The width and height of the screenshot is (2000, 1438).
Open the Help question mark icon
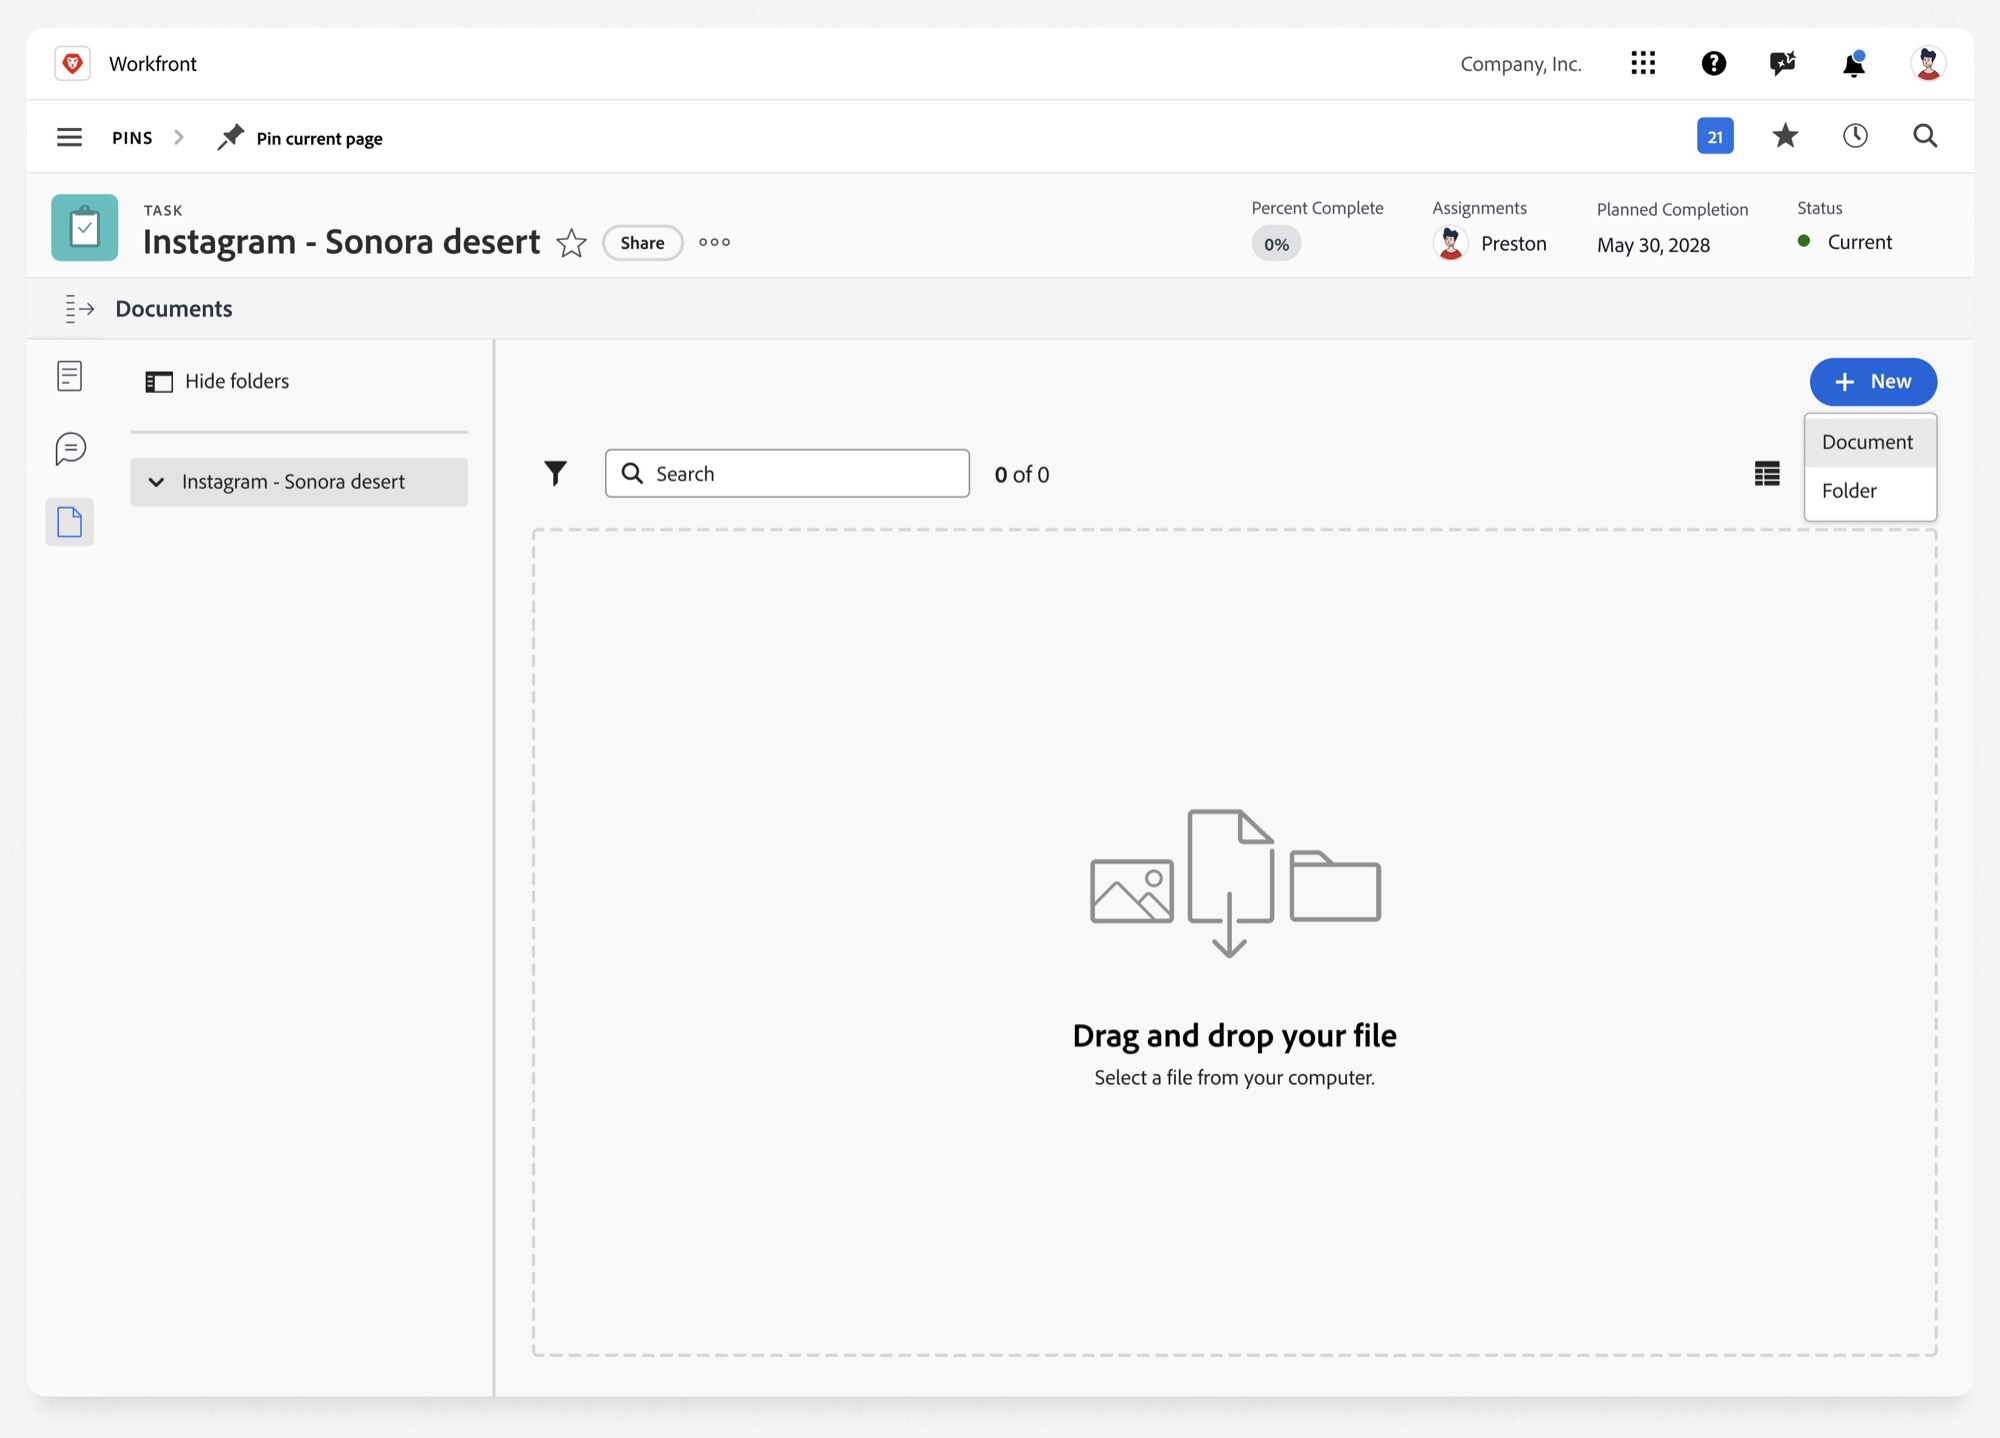tap(1714, 63)
